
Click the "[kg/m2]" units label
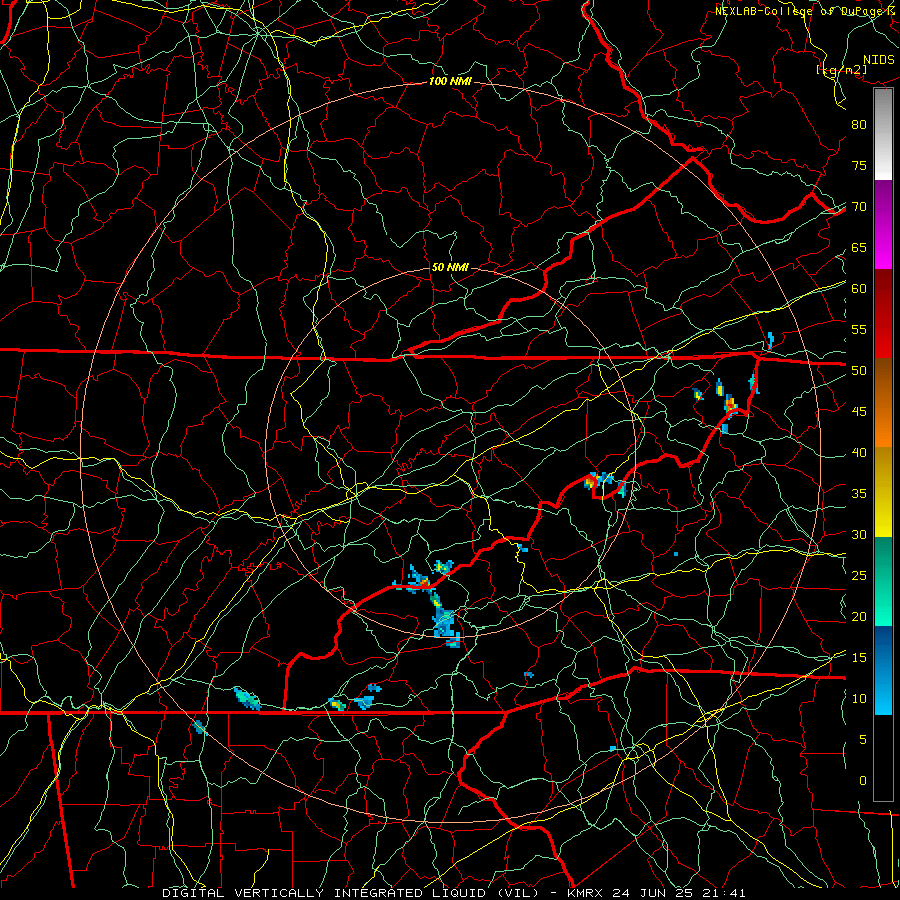point(841,70)
